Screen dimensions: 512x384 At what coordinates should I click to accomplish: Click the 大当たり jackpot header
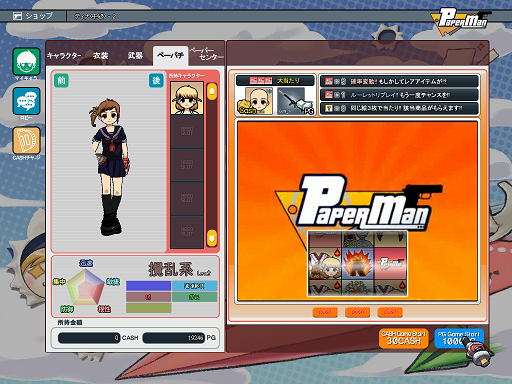click(275, 81)
